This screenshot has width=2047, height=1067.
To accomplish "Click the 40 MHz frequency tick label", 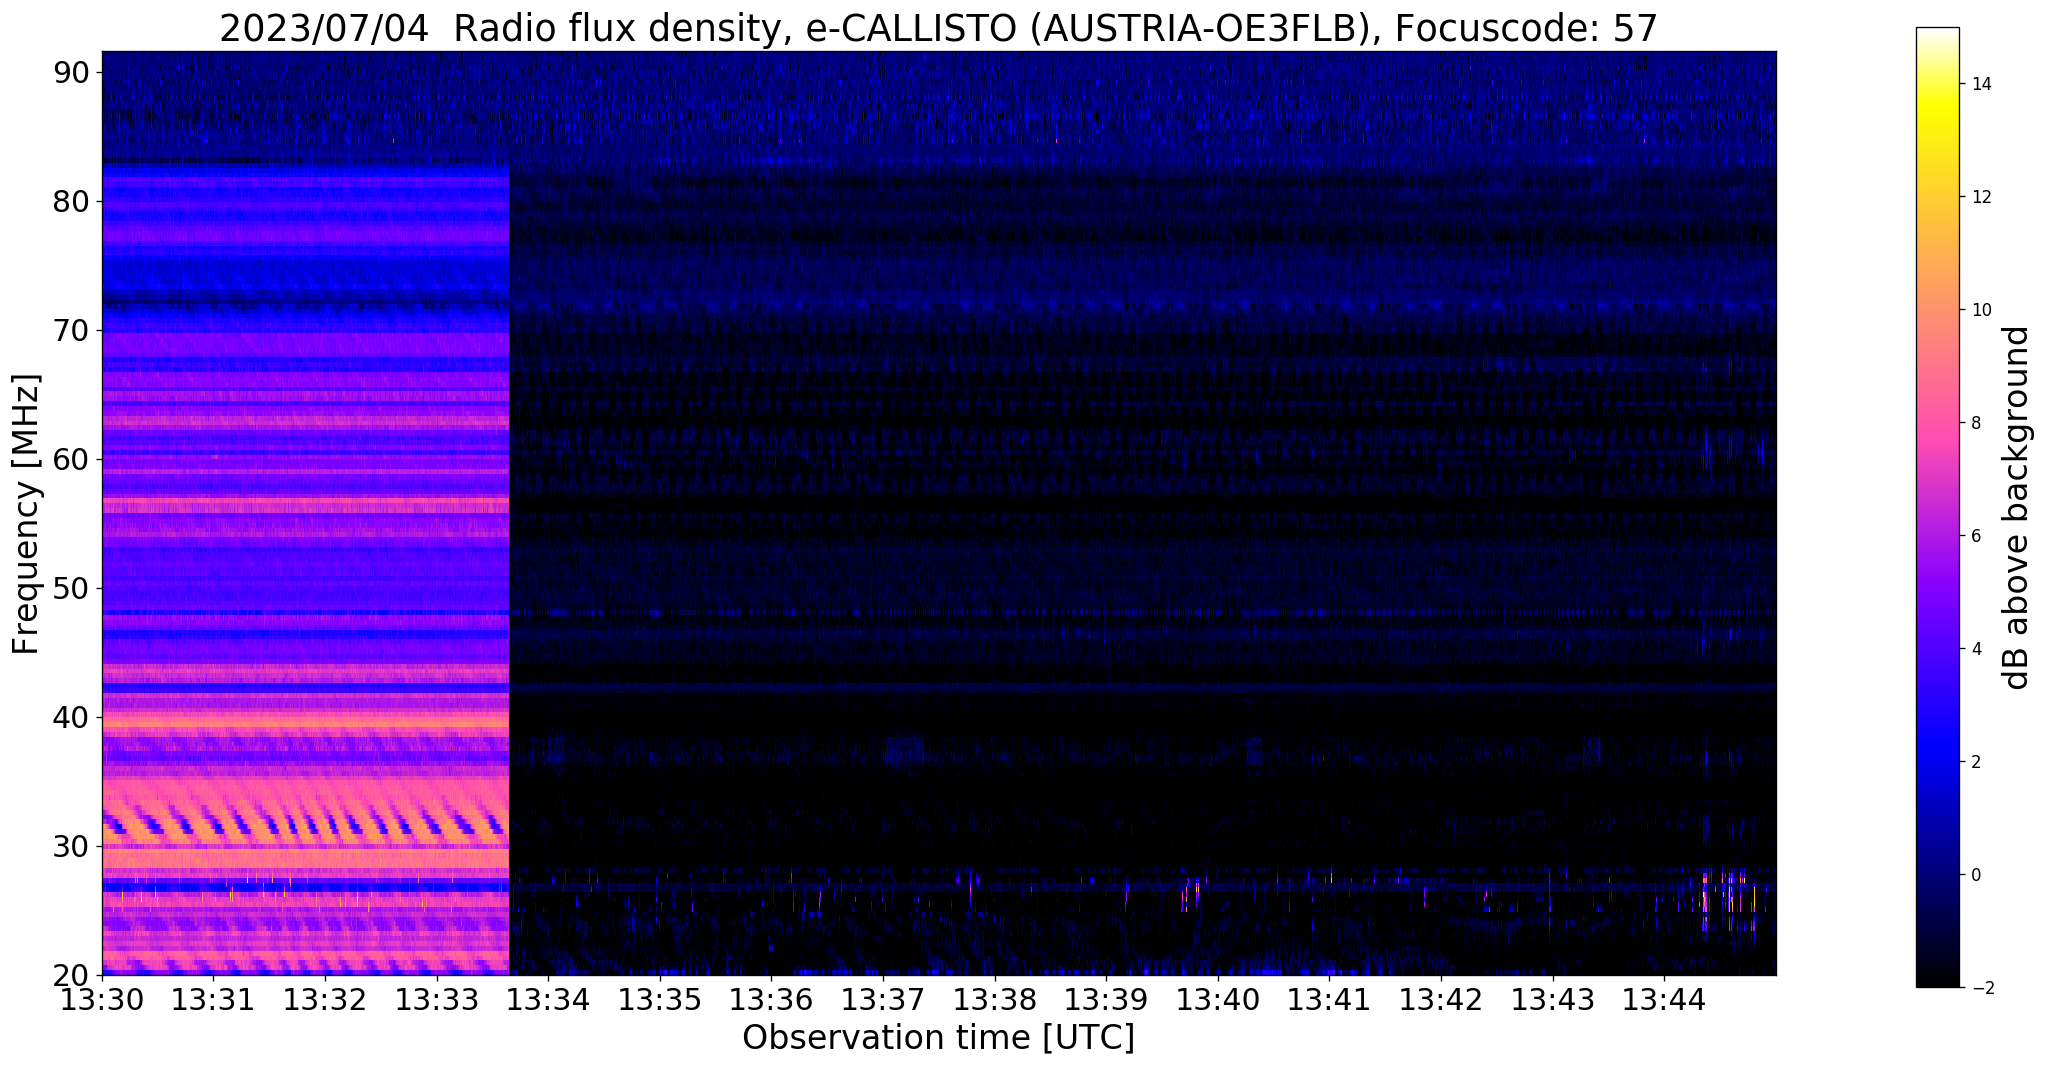I will 71,718.
